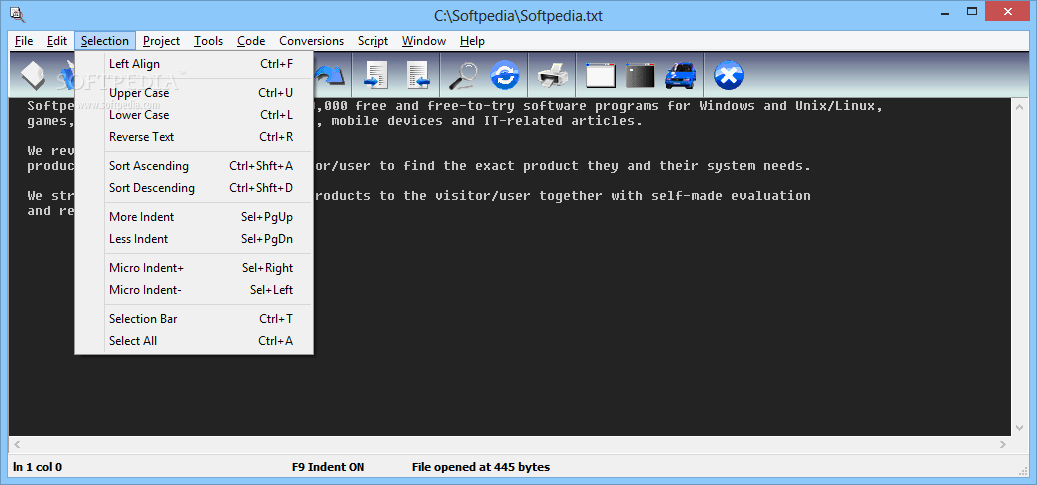Viewport: 1037px width, 485px height.
Task: Select Reverse Text menu entry
Action: click(x=194, y=137)
